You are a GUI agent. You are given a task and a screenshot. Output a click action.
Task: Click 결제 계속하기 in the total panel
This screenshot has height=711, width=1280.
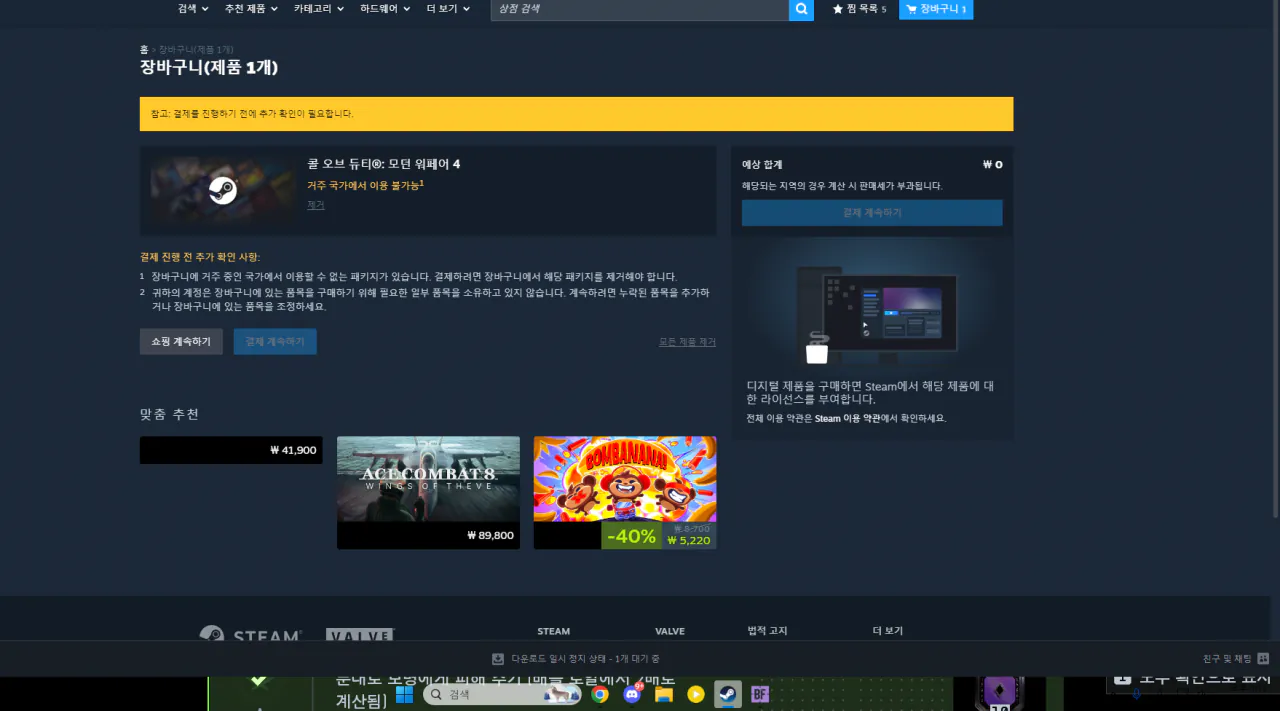click(x=872, y=213)
